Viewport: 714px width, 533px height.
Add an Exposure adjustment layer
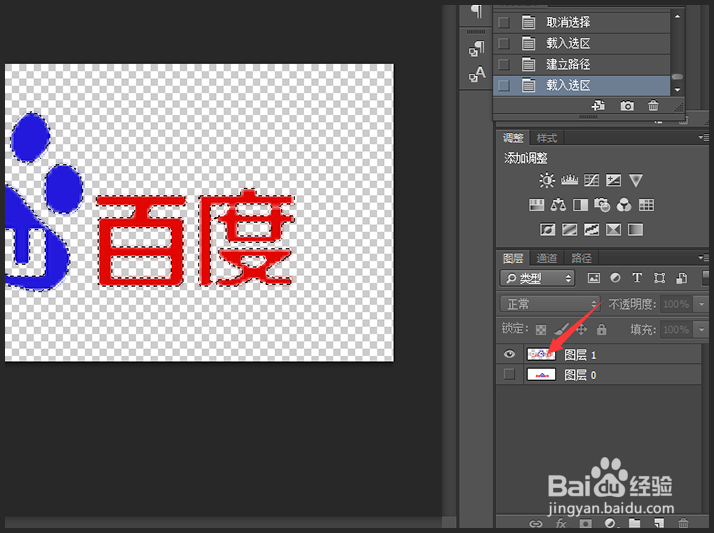coord(613,180)
